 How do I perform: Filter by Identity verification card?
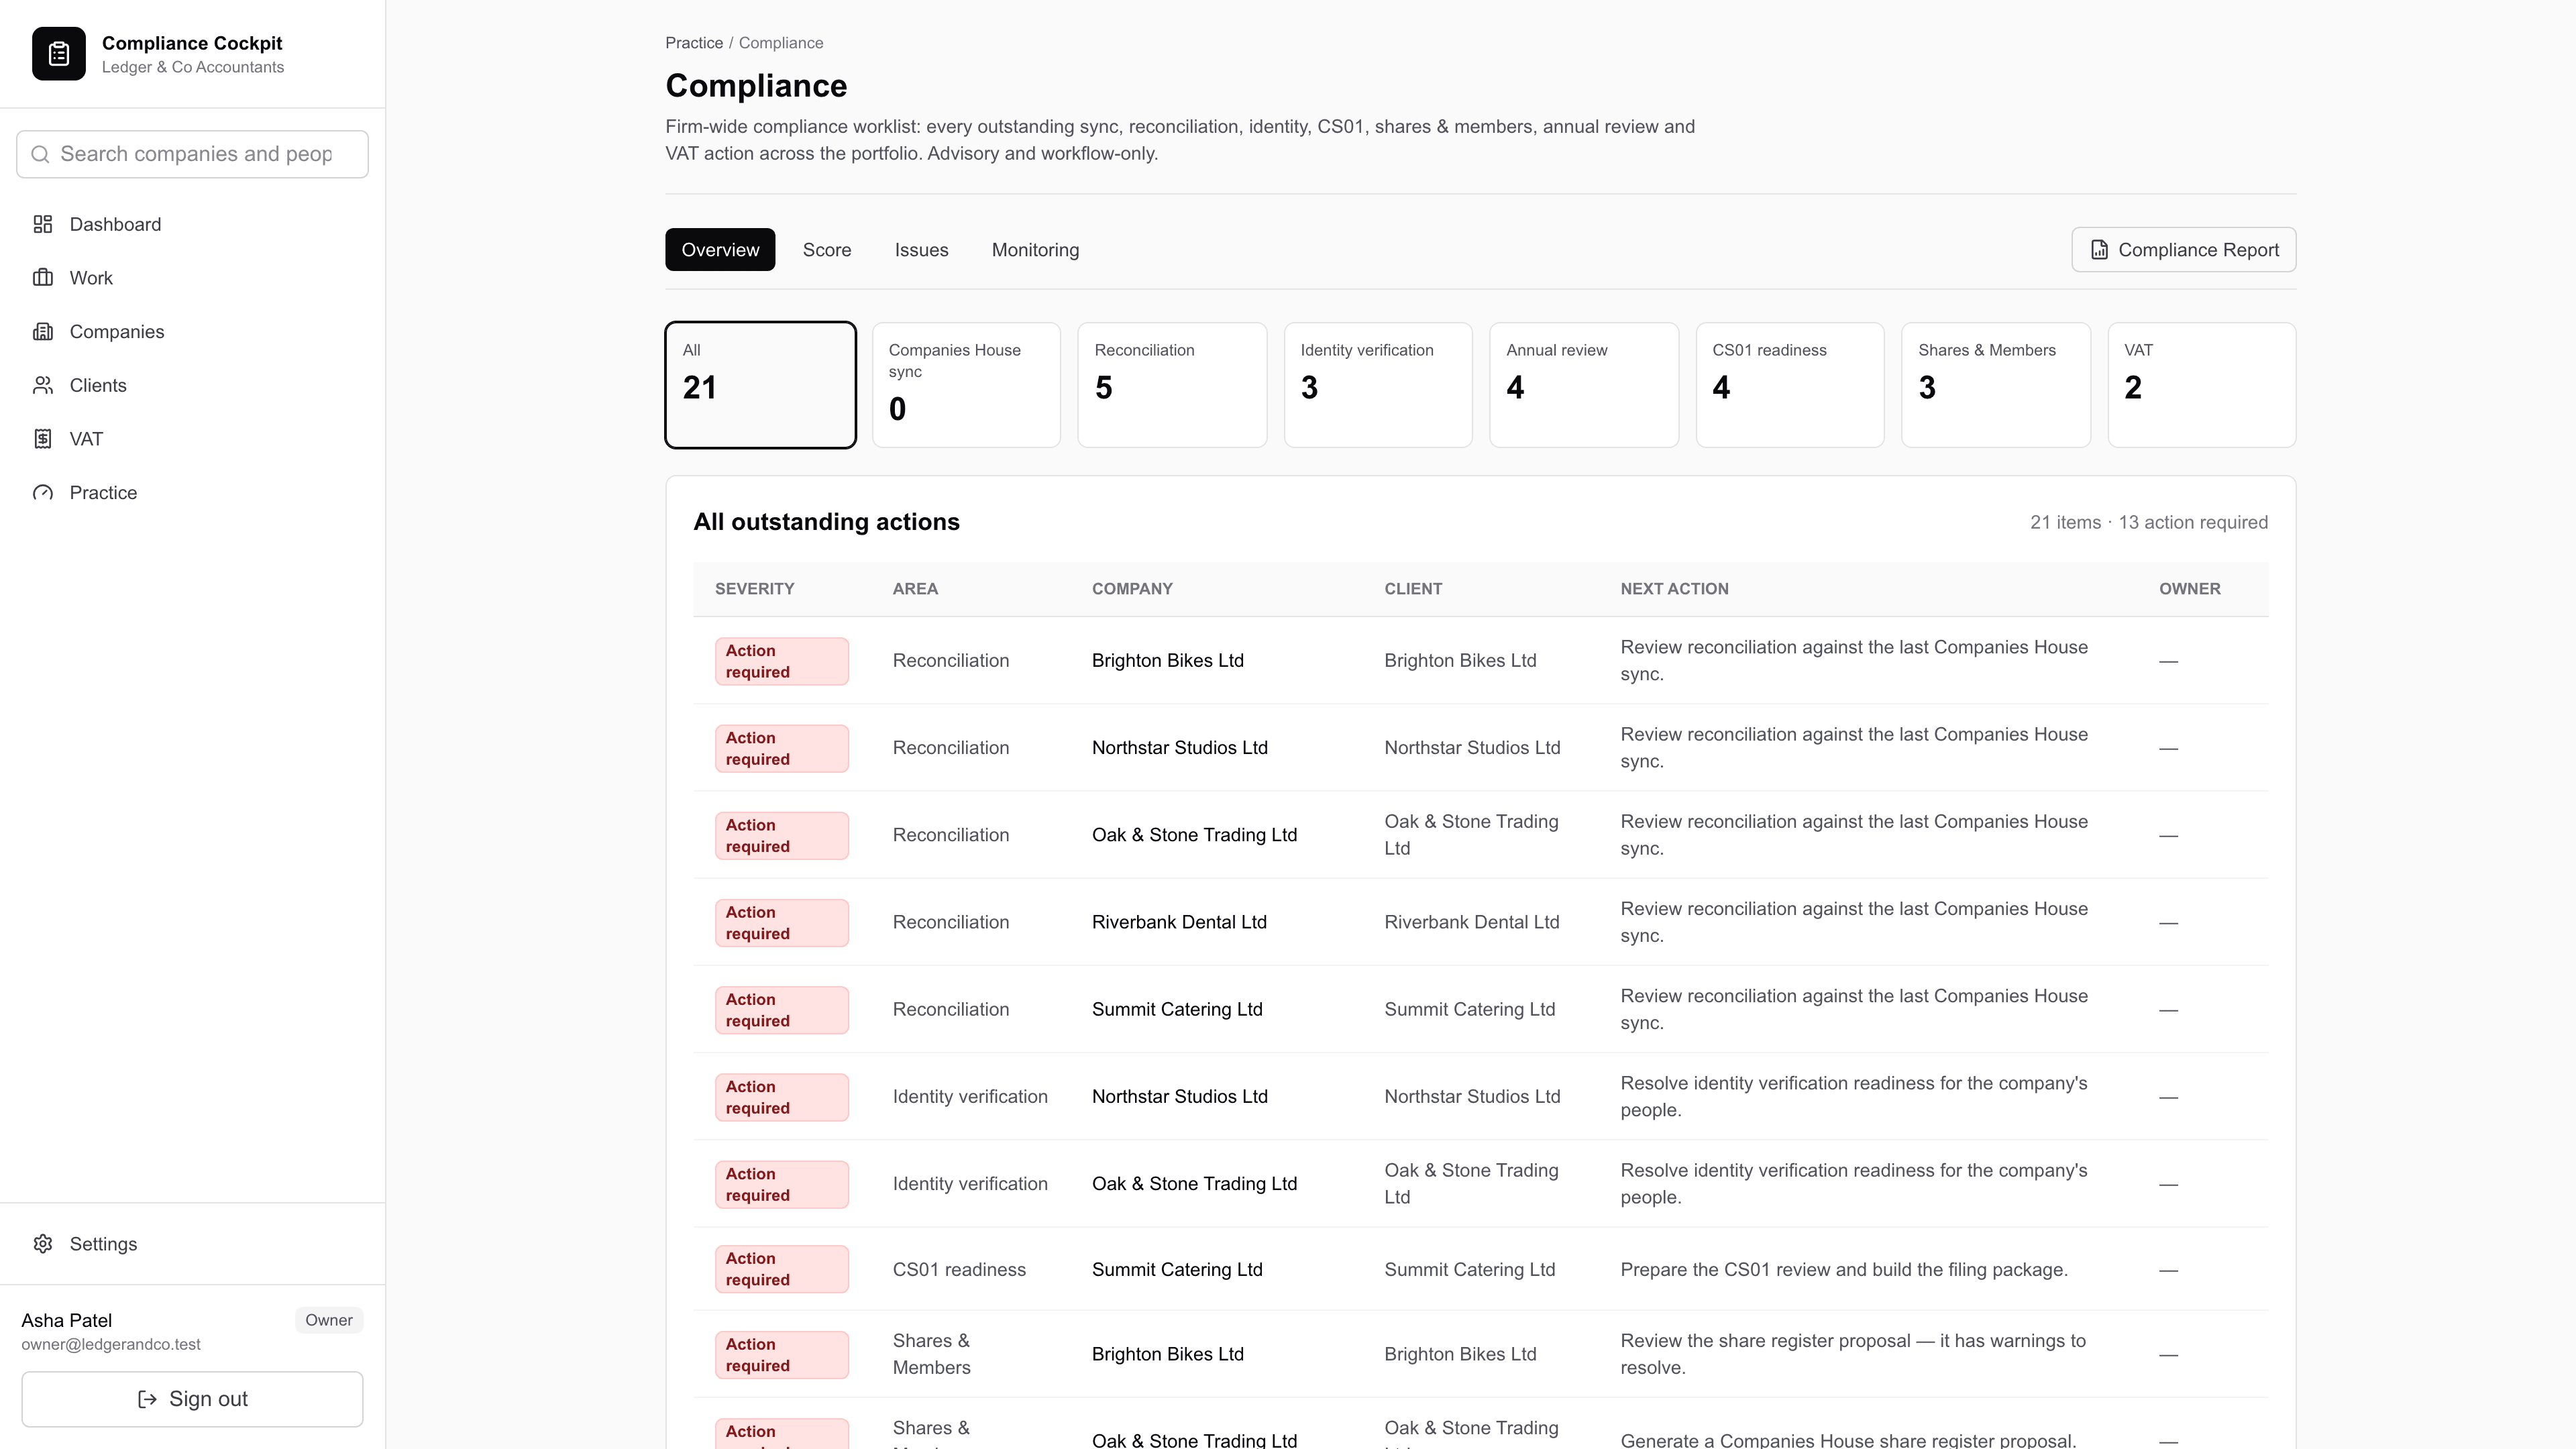click(1378, 385)
